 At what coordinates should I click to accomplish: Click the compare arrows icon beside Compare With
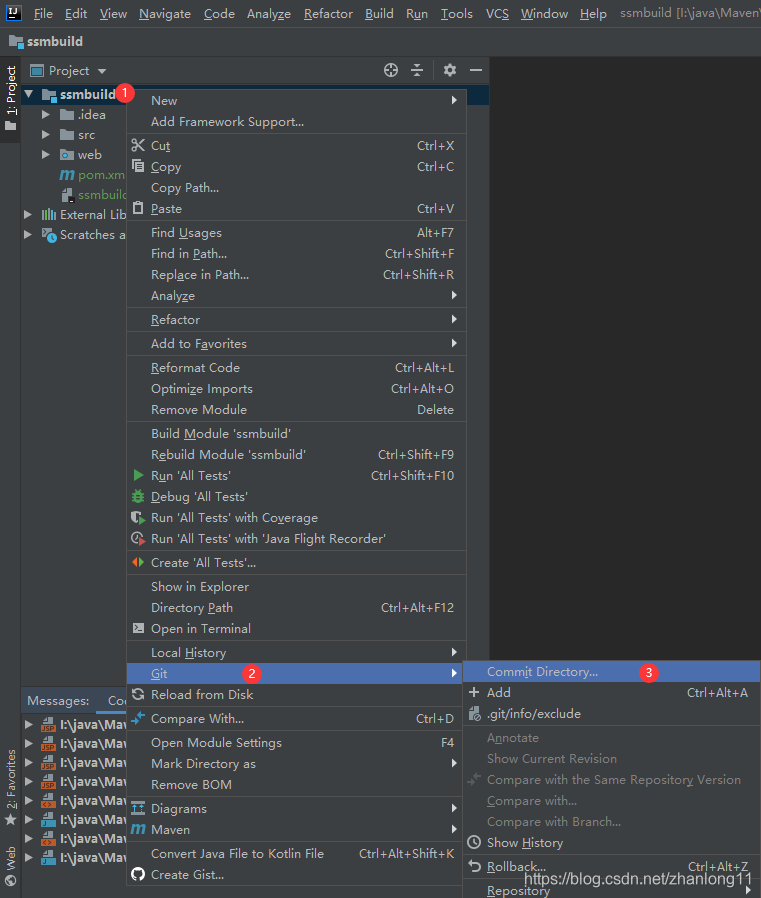[138, 718]
